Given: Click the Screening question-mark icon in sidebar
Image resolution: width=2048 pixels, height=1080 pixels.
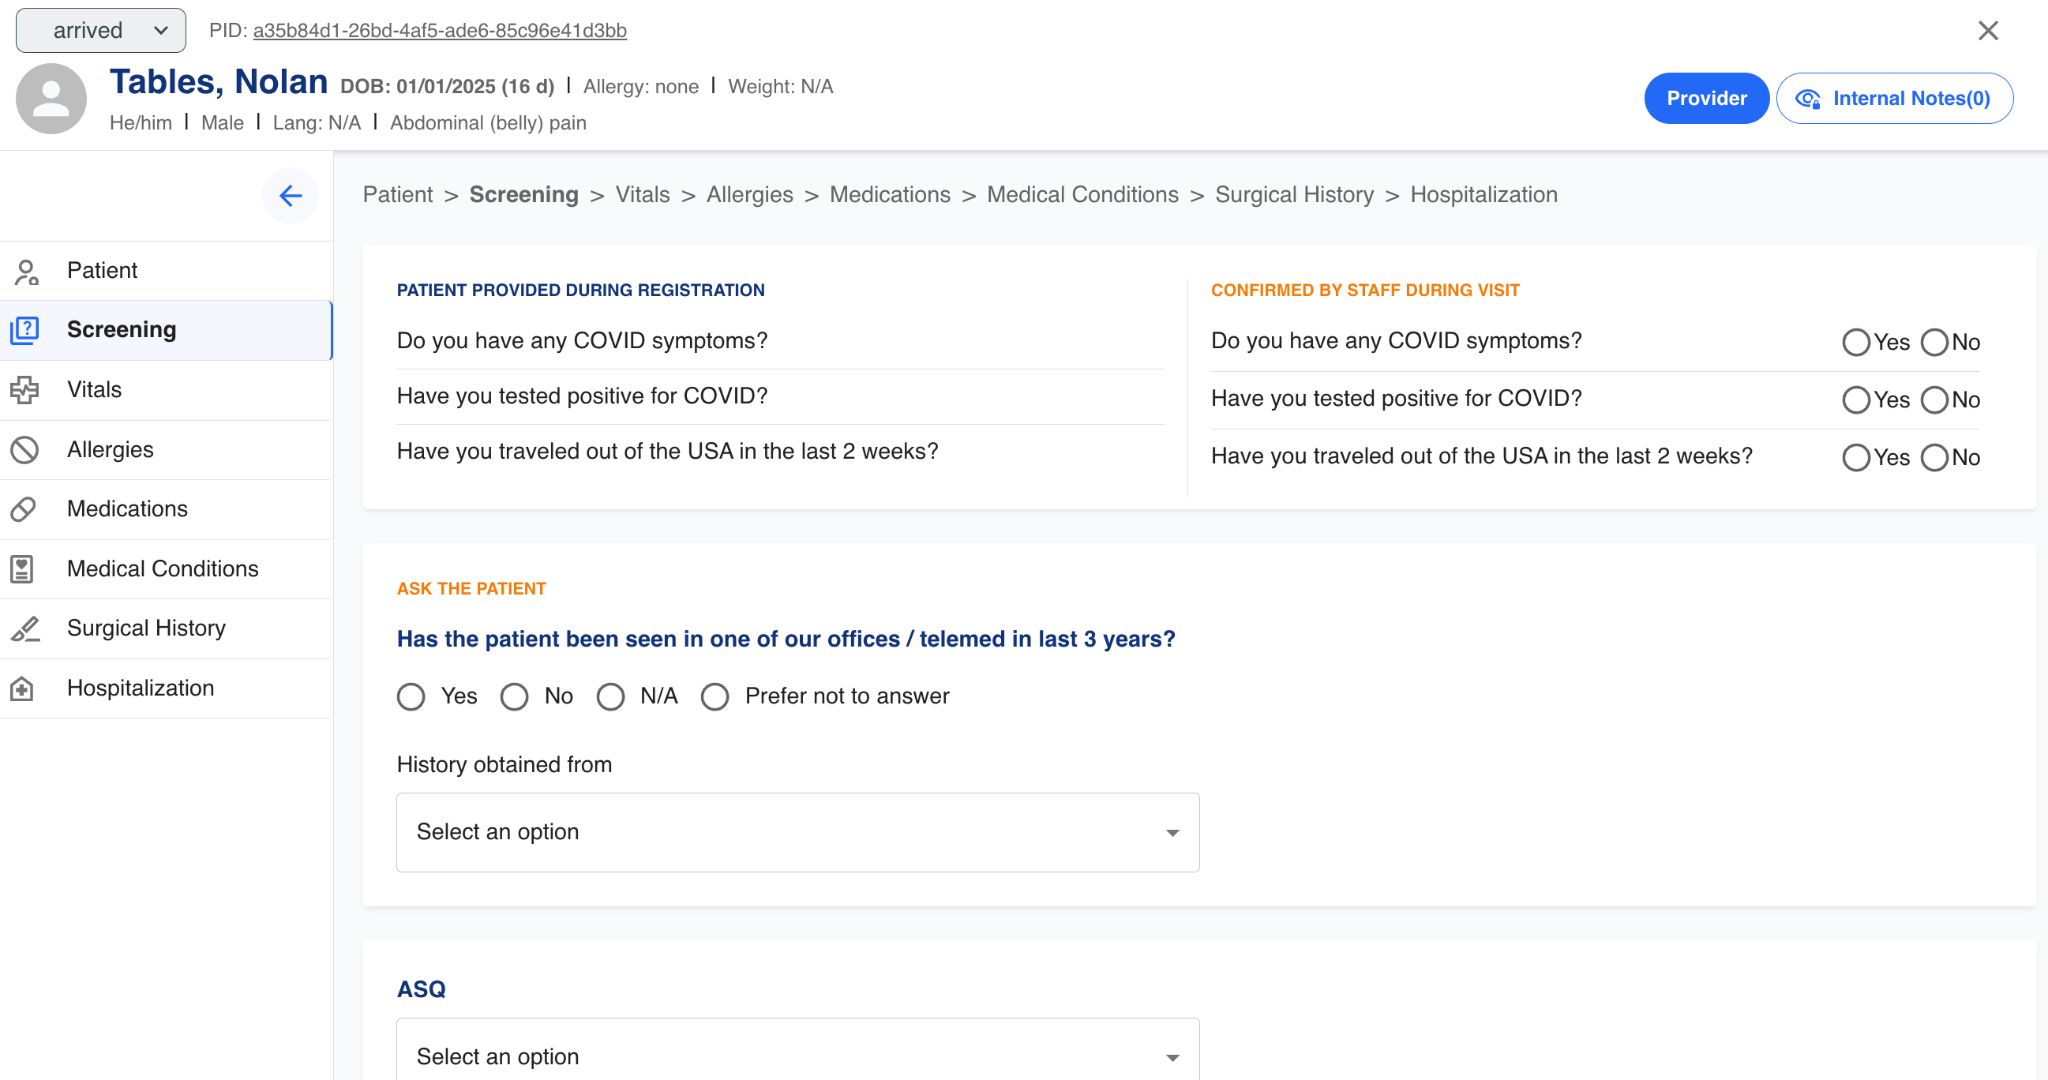Looking at the screenshot, I should 25,330.
